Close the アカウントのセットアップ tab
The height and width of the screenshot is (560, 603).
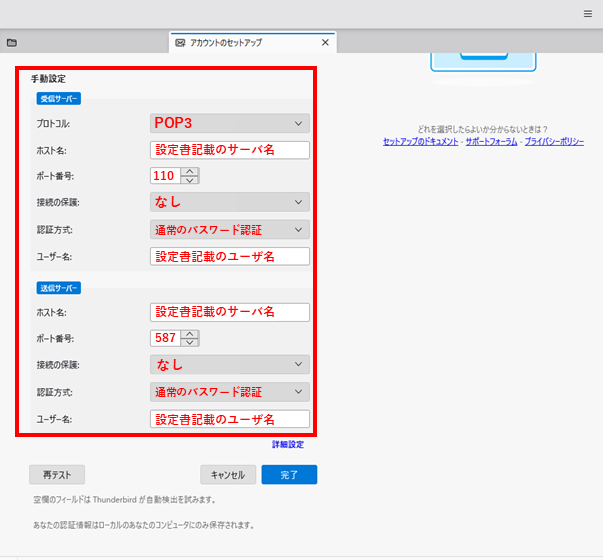(325, 43)
